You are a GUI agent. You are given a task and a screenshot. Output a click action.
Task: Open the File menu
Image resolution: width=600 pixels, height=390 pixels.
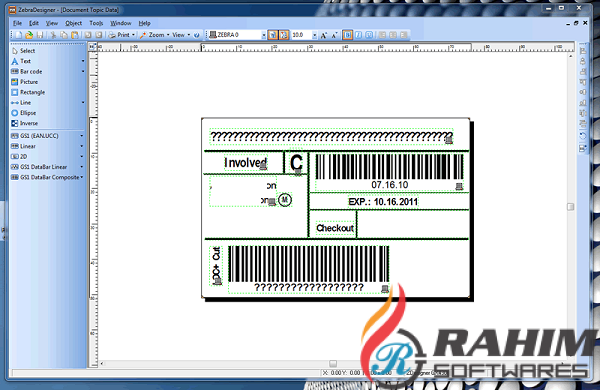pos(17,23)
